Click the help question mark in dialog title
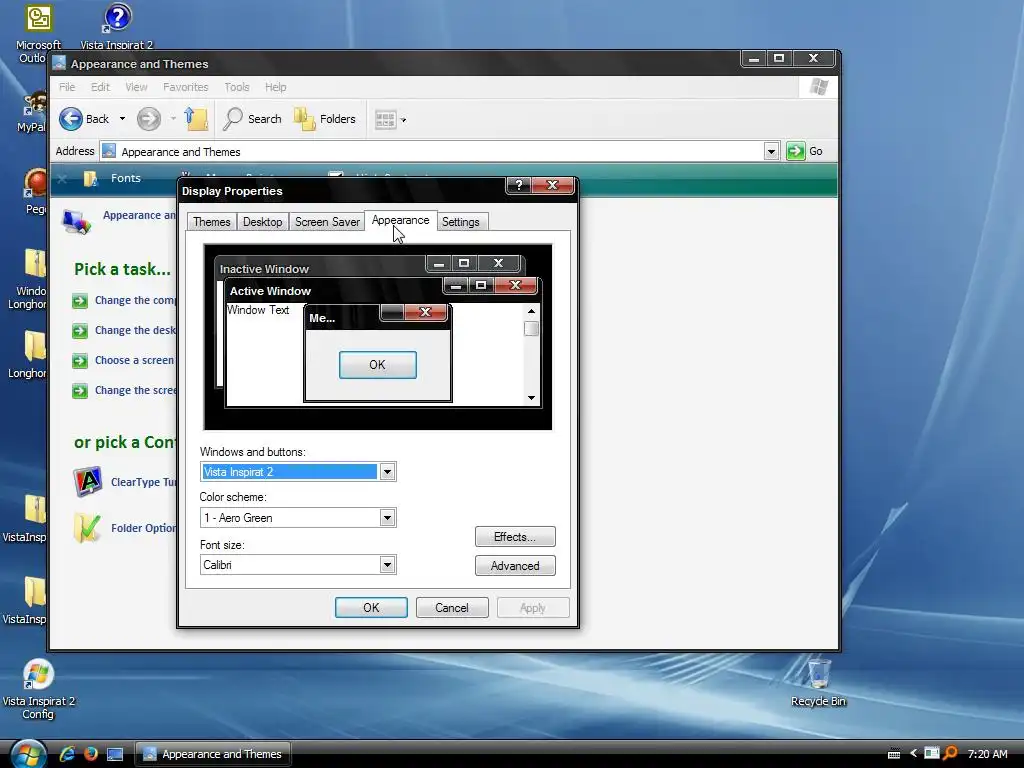Screen dimensions: 1024x768 click(x=519, y=185)
